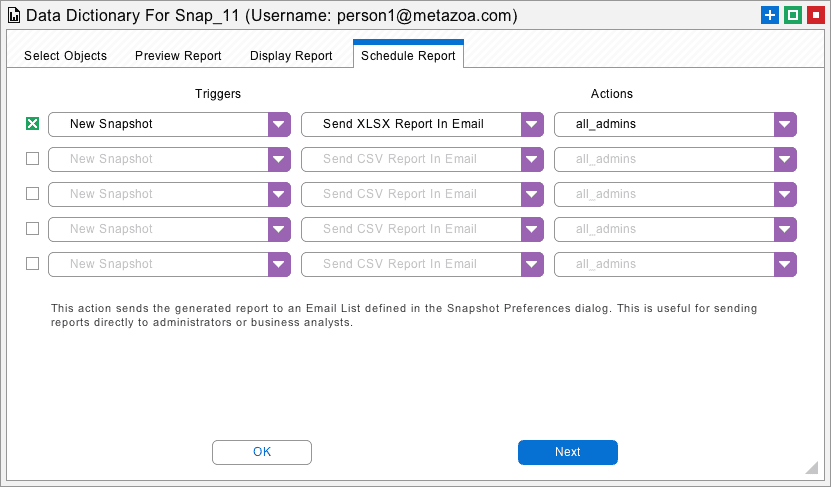The height and width of the screenshot is (487, 831).
Task: Open first row New Snapshot trigger arrow
Action: point(279,125)
